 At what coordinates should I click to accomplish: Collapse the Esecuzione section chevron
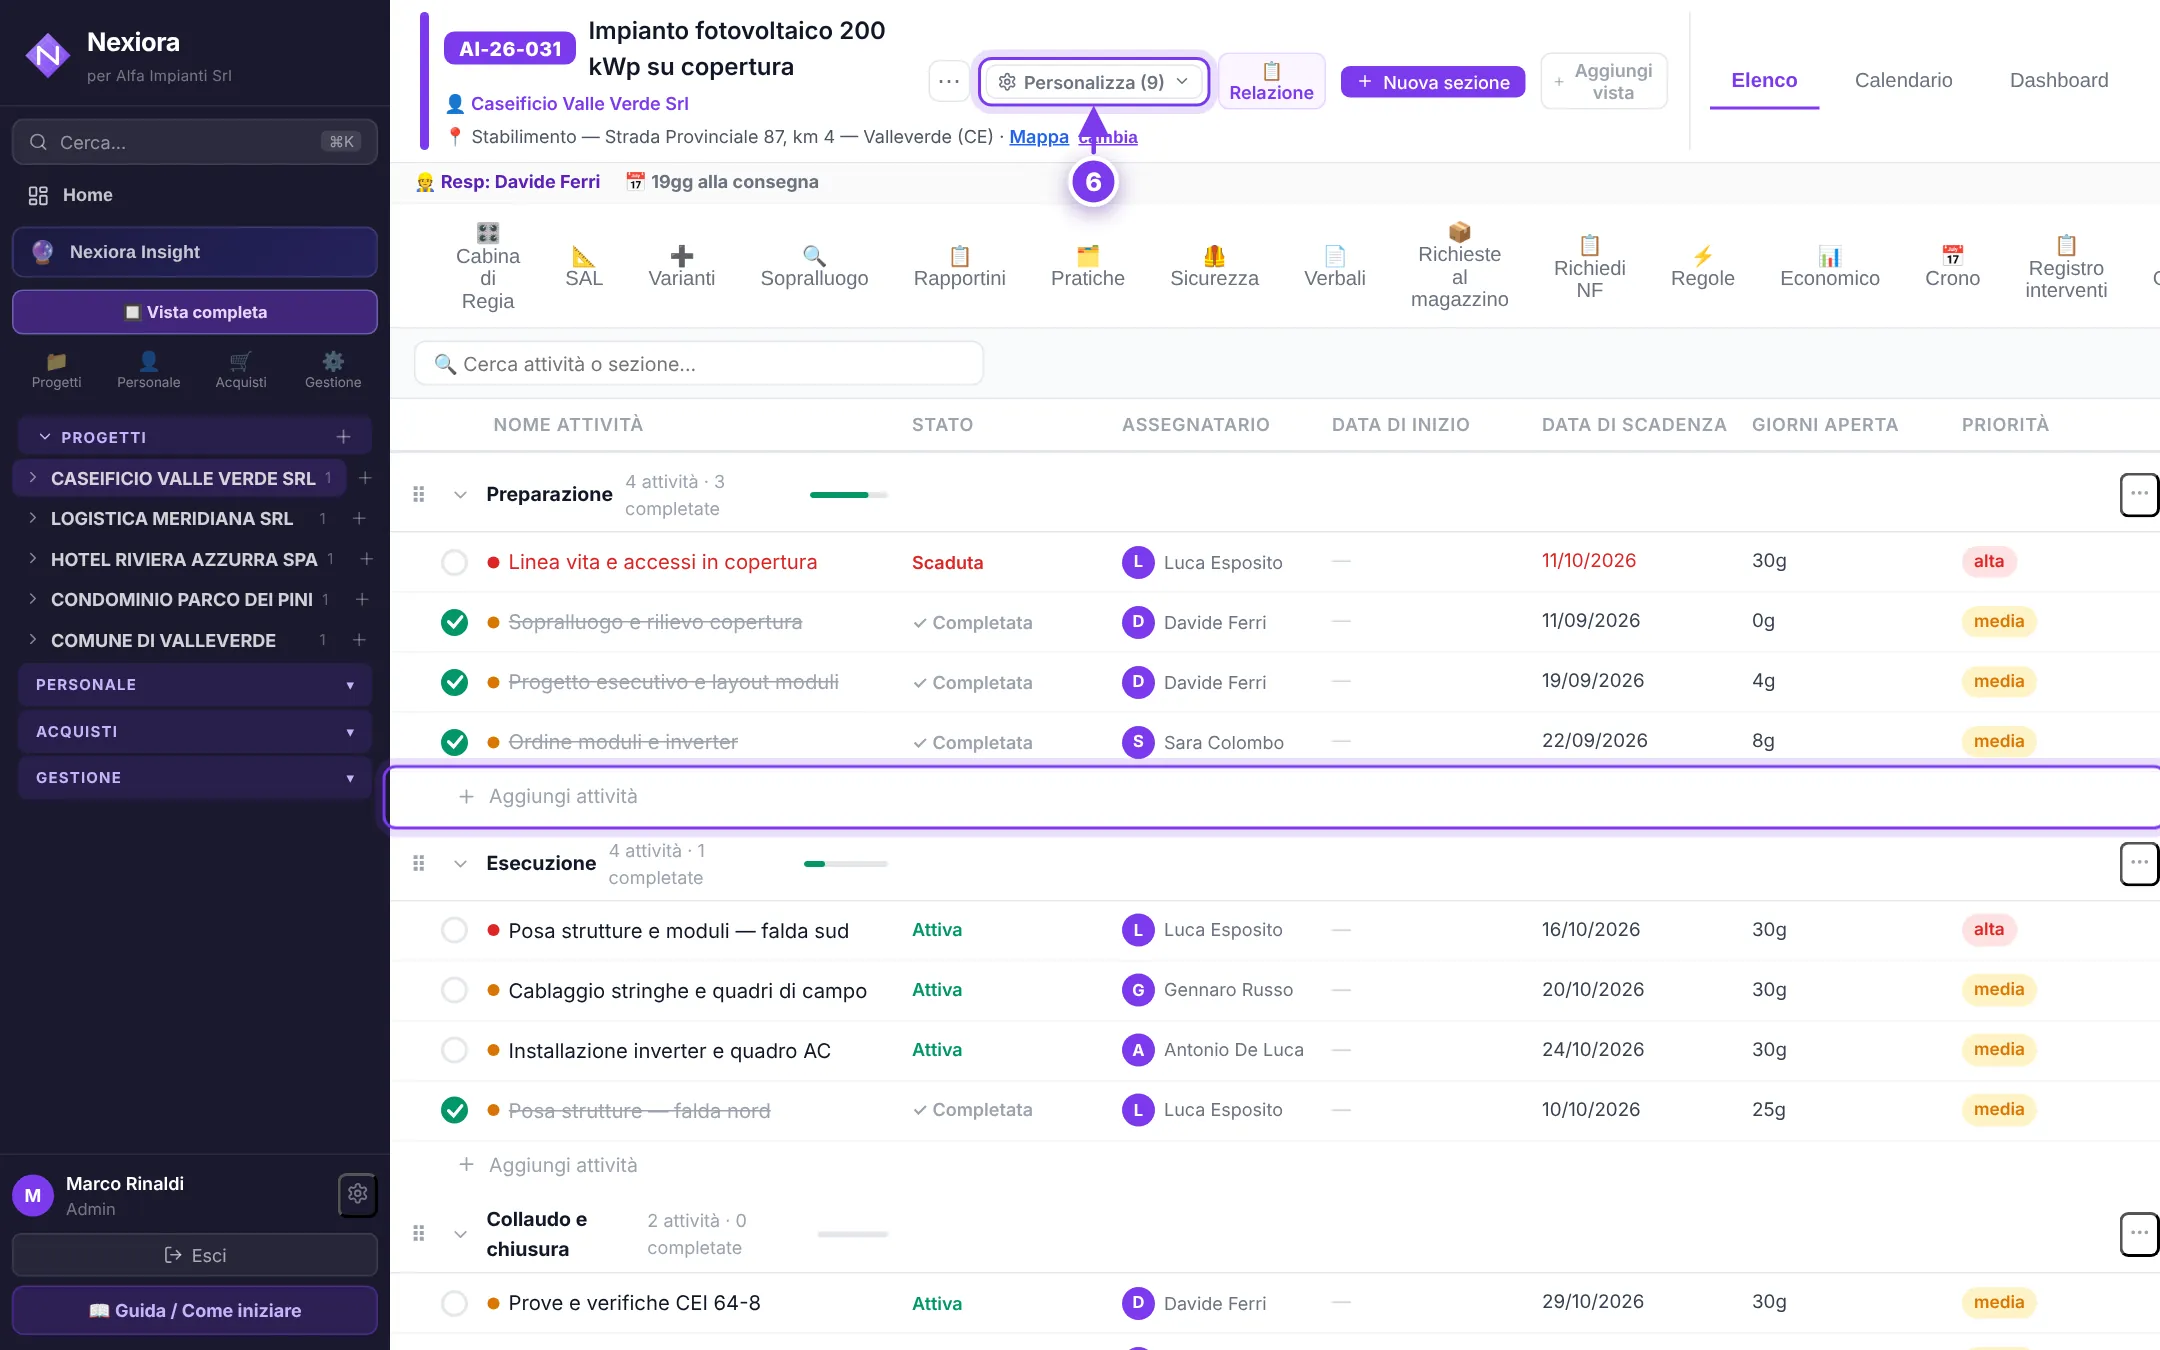(460, 864)
